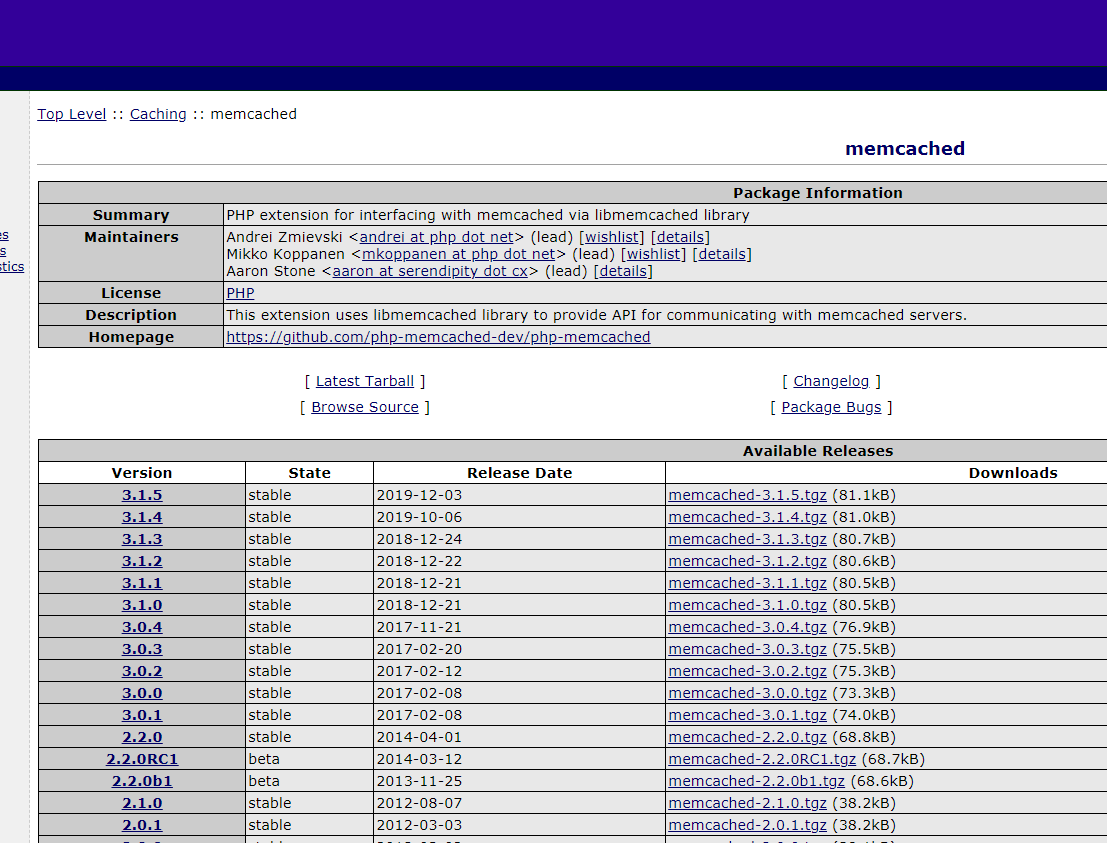Download memcached-3.0.1.tgz
This screenshot has height=843, width=1107.
point(748,715)
